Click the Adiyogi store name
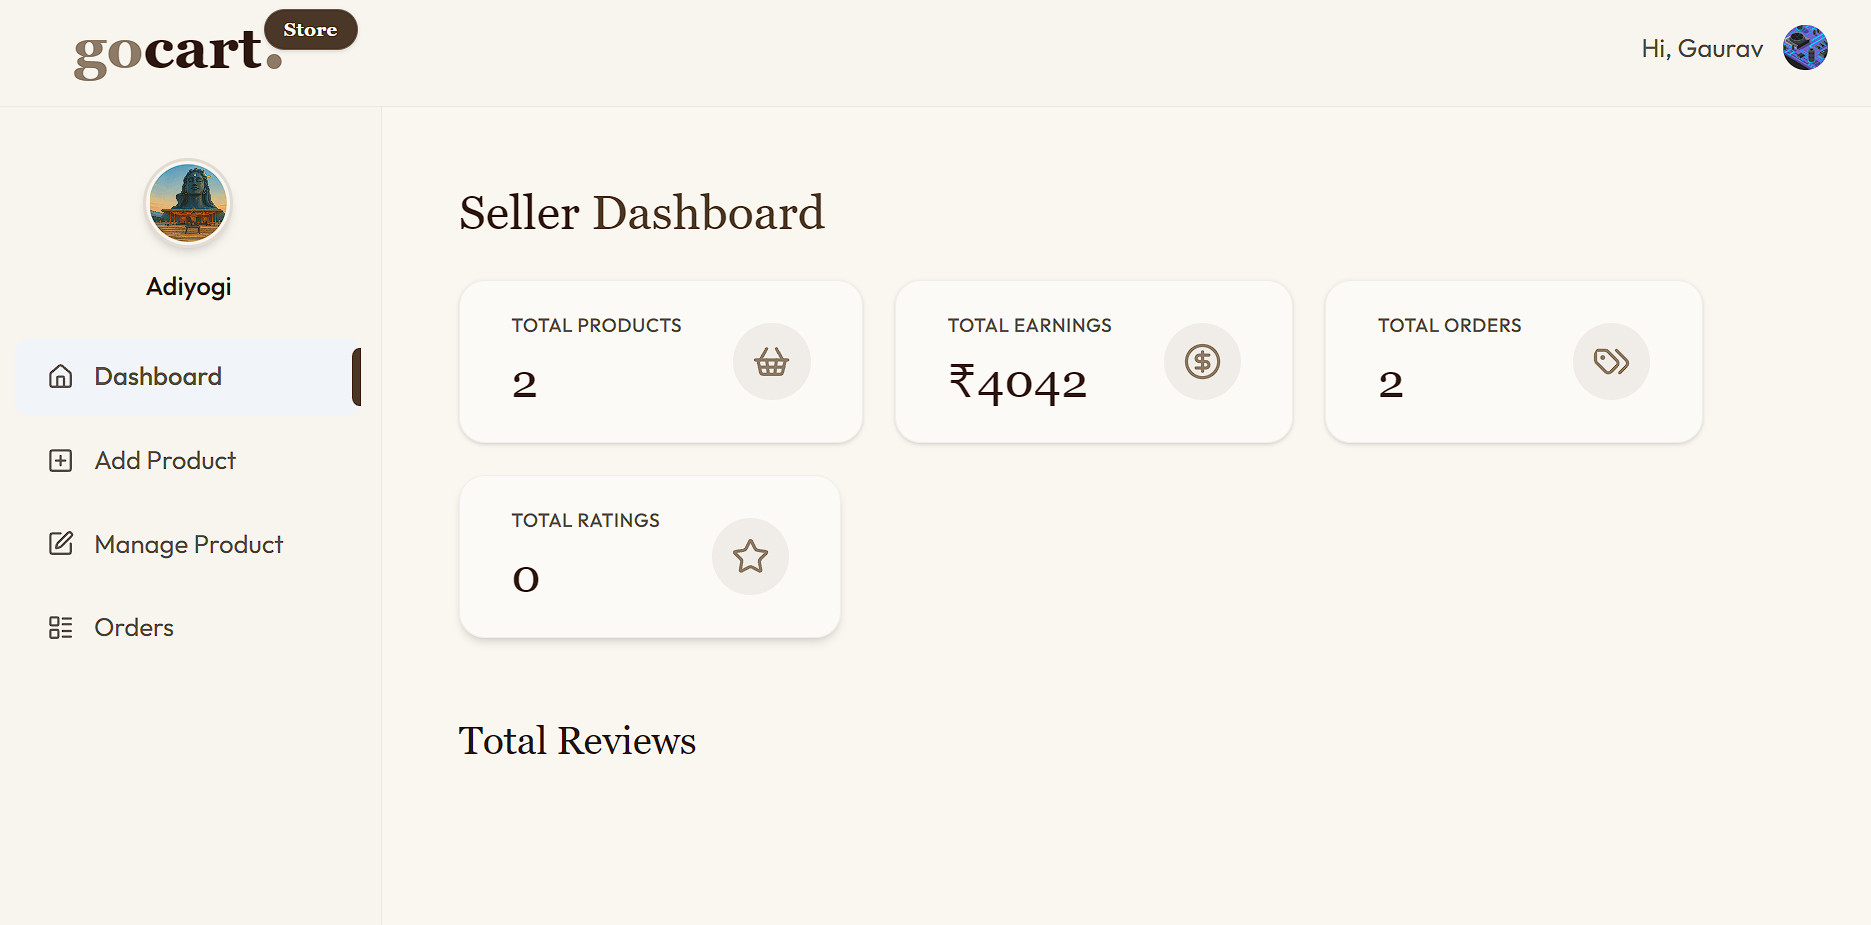The image size is (1871, 925). coord(188,287)
